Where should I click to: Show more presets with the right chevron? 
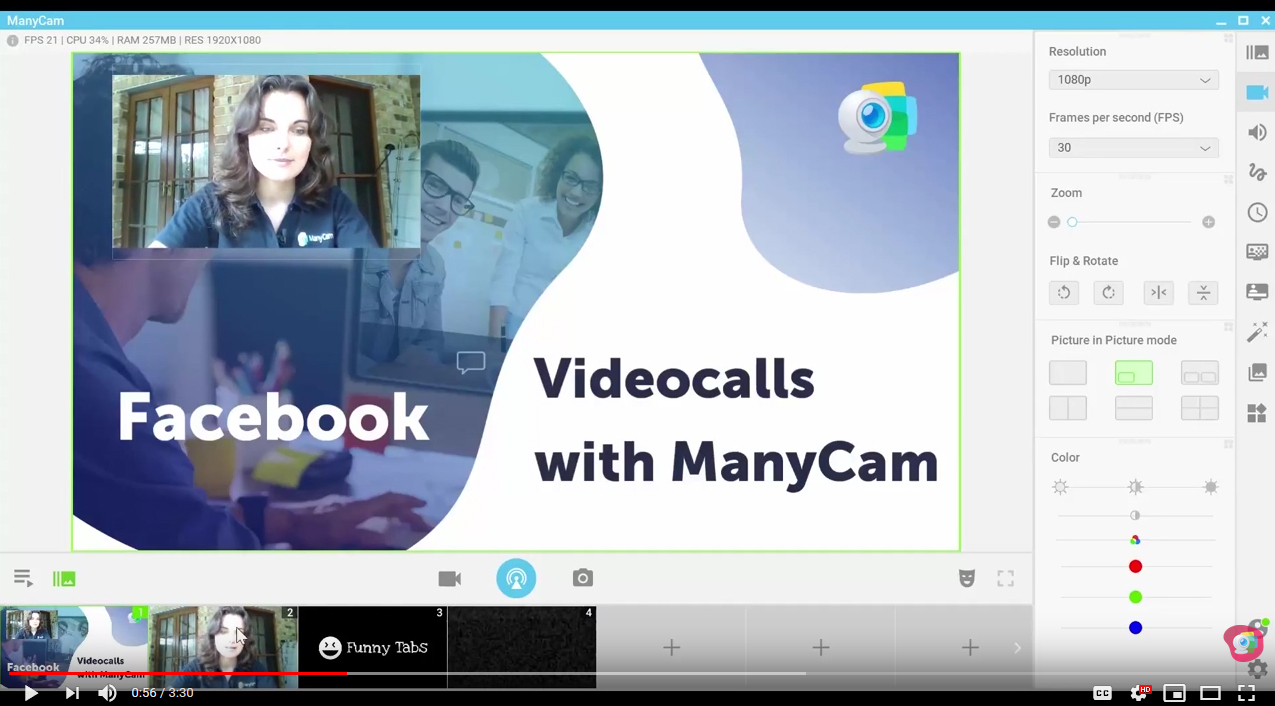click(x=1017, y=648)
